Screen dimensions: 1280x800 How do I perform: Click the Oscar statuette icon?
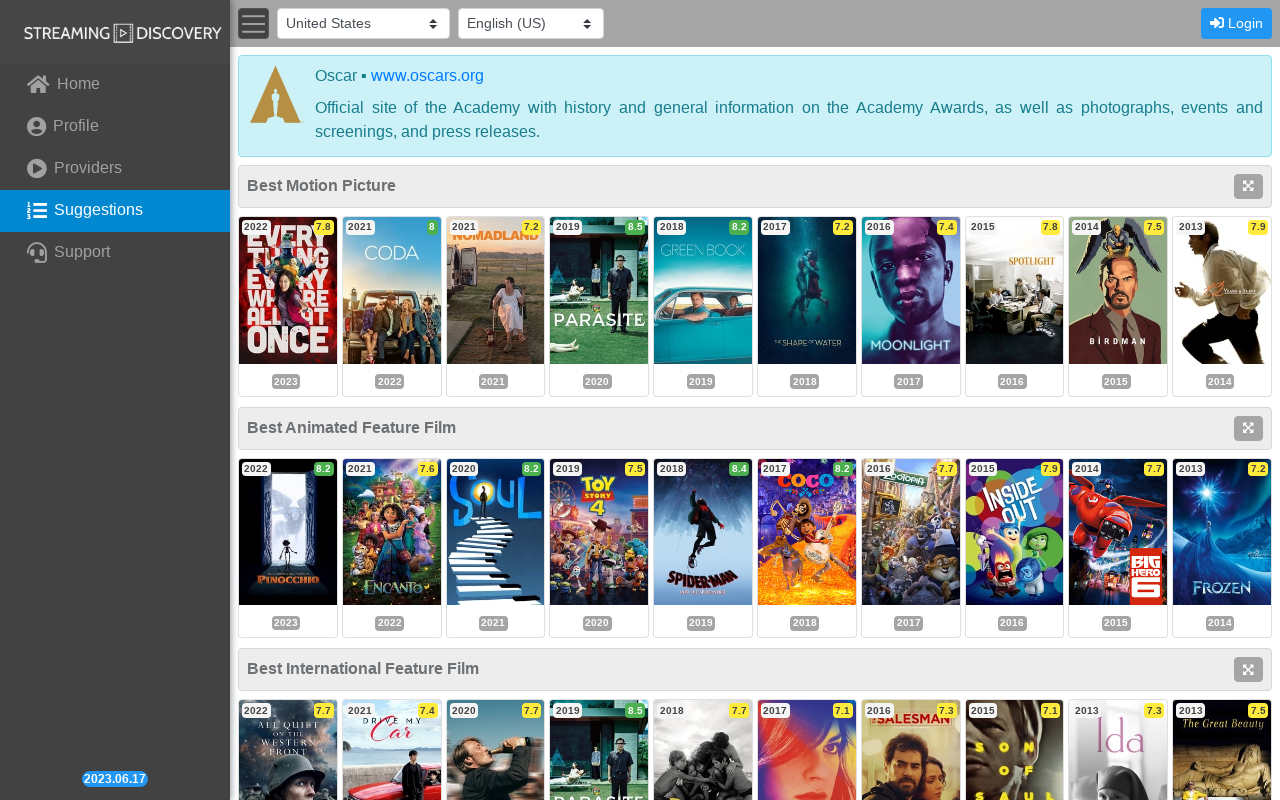(x=275, y=95)
